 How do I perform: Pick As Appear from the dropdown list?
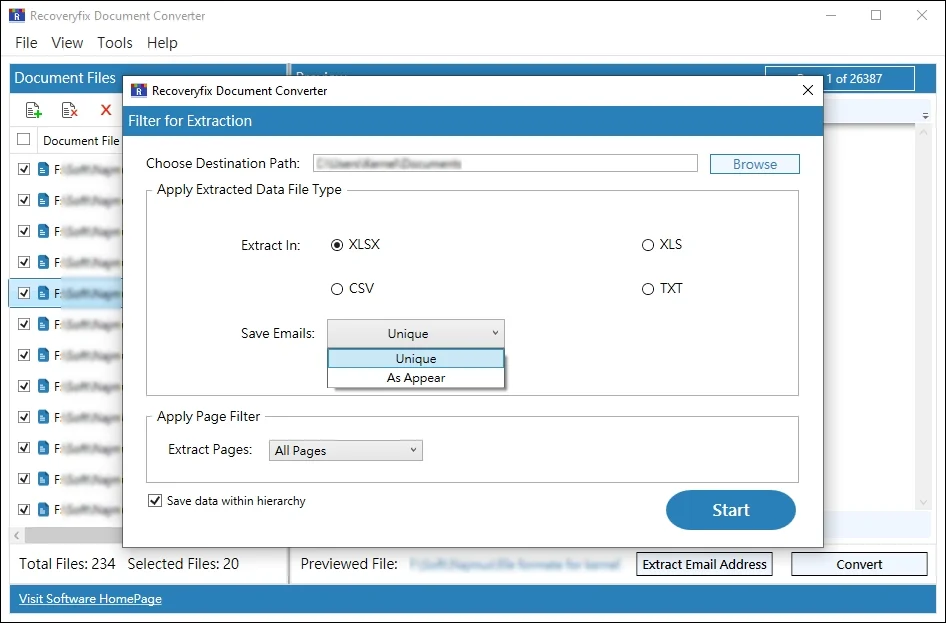click(x=416, y=378)
